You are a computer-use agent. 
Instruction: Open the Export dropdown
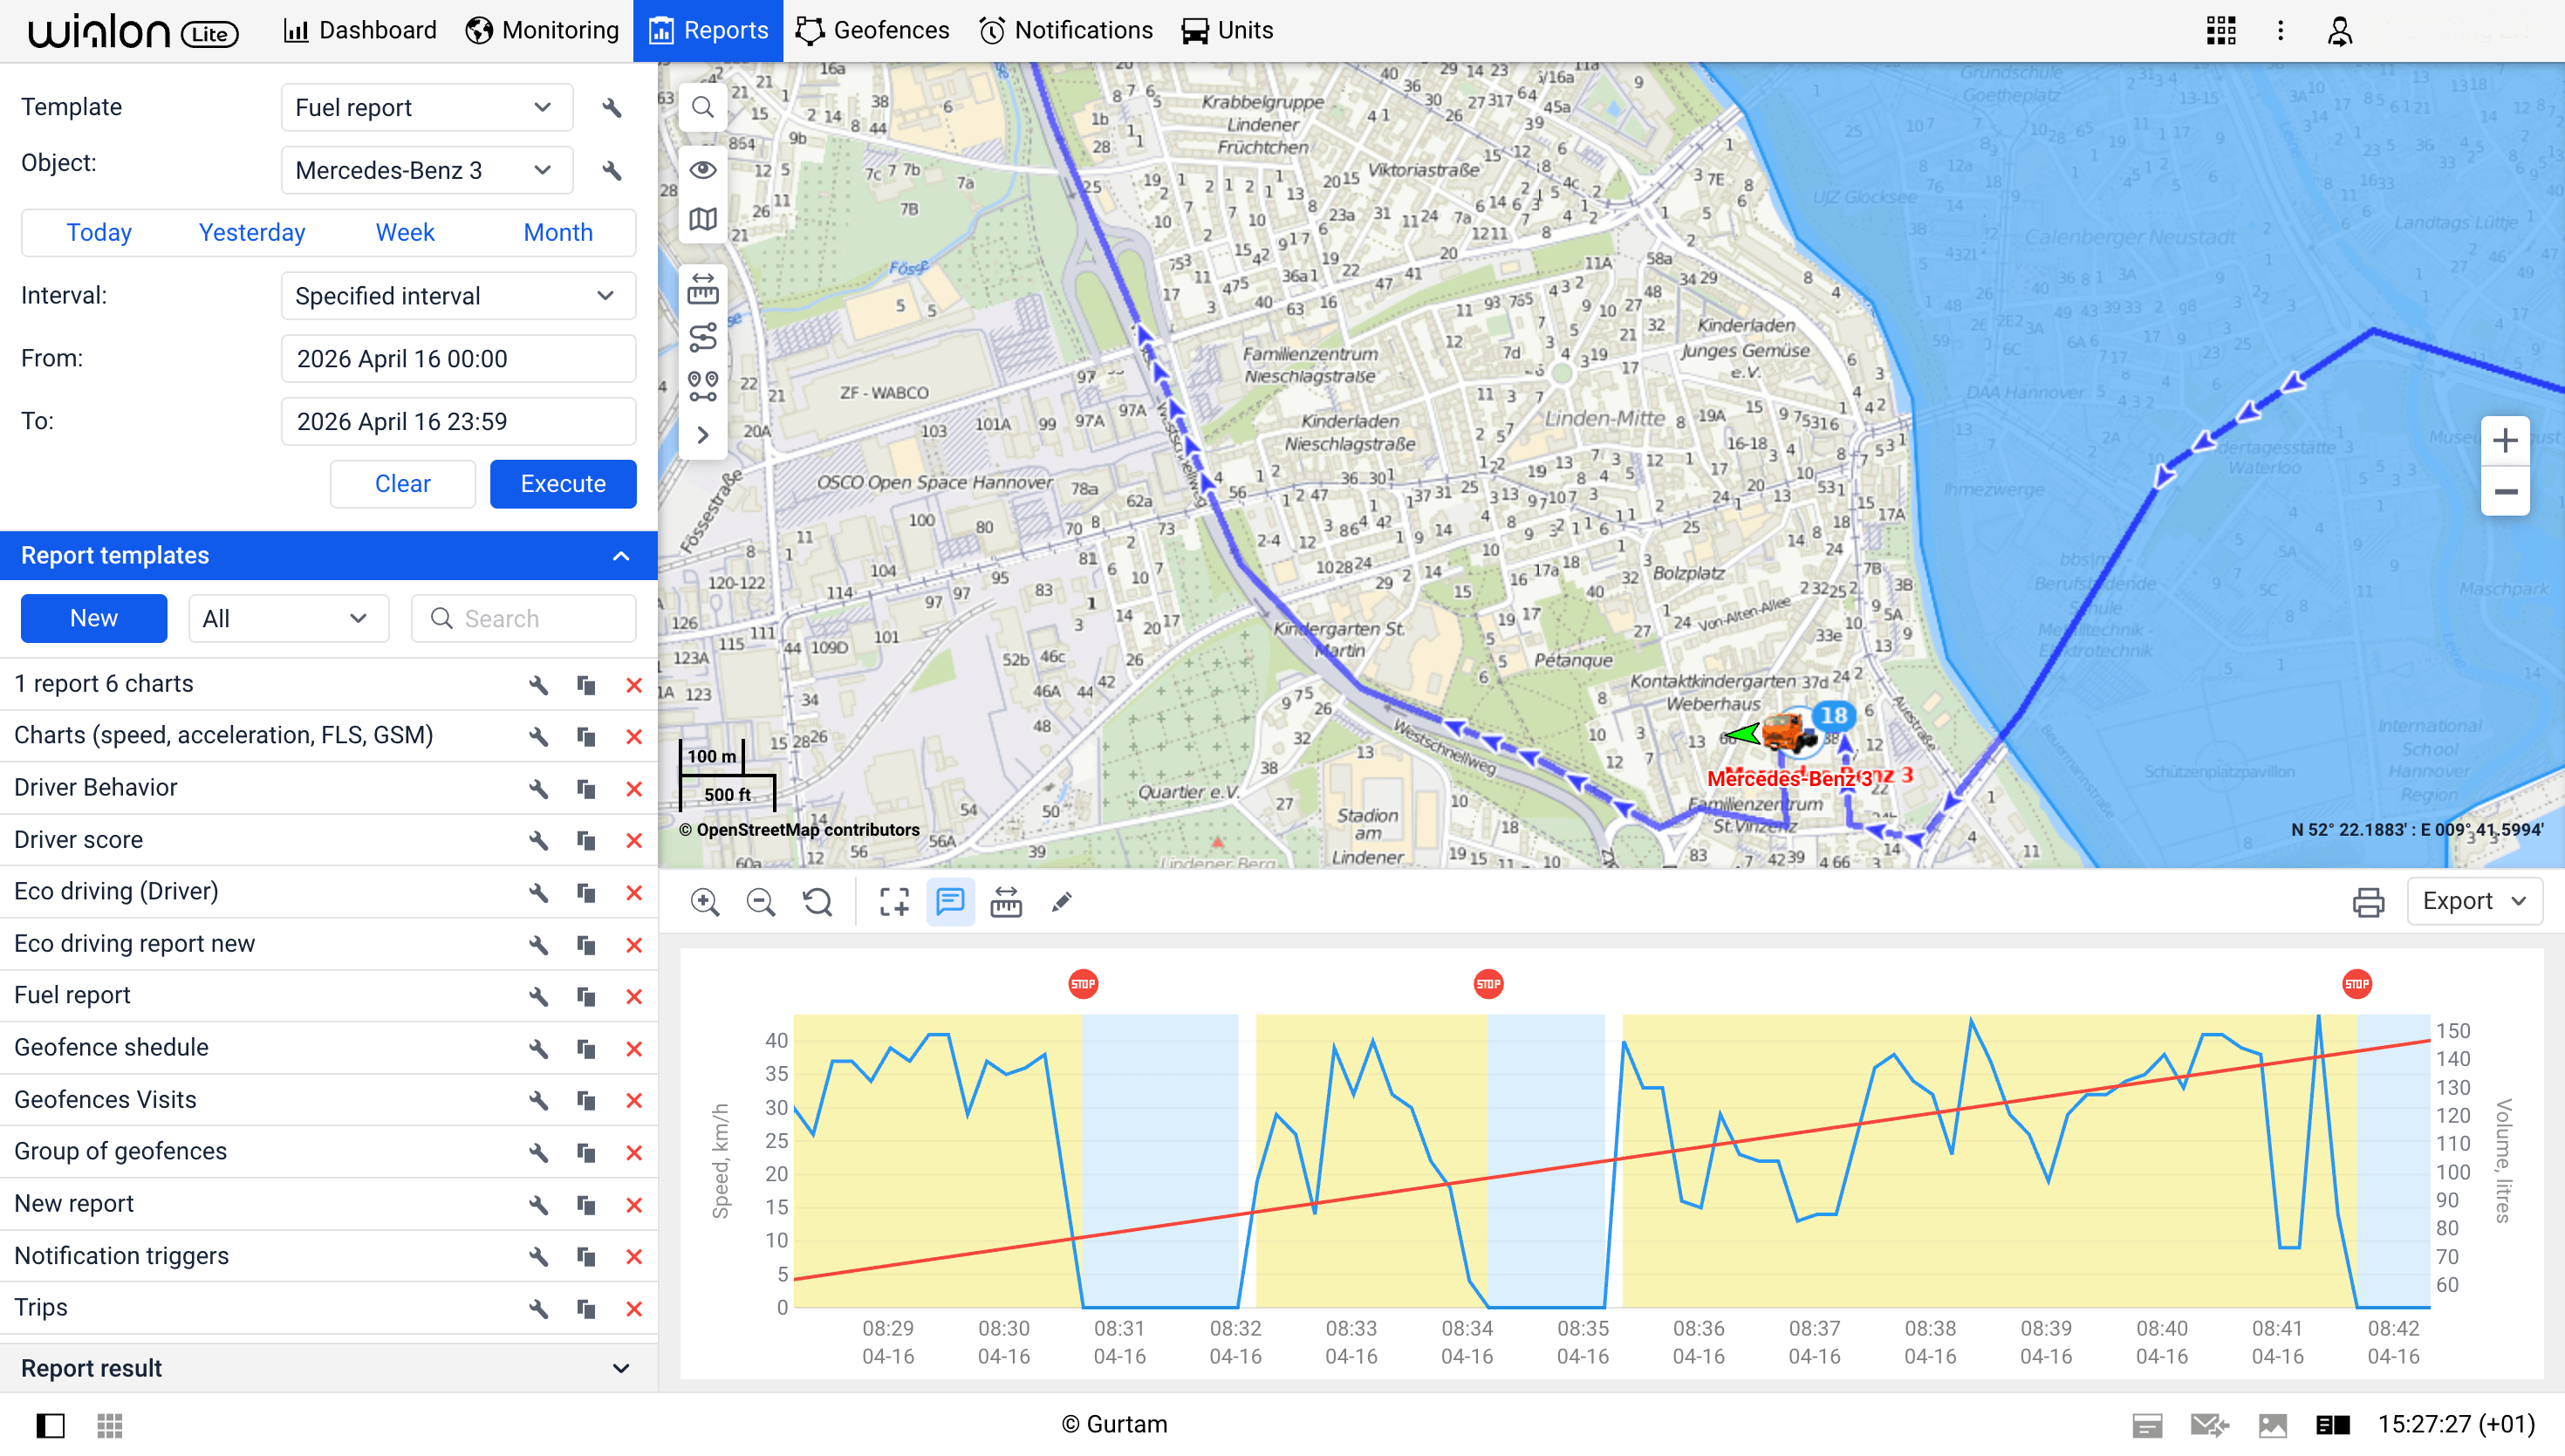tap(2474, 902)
